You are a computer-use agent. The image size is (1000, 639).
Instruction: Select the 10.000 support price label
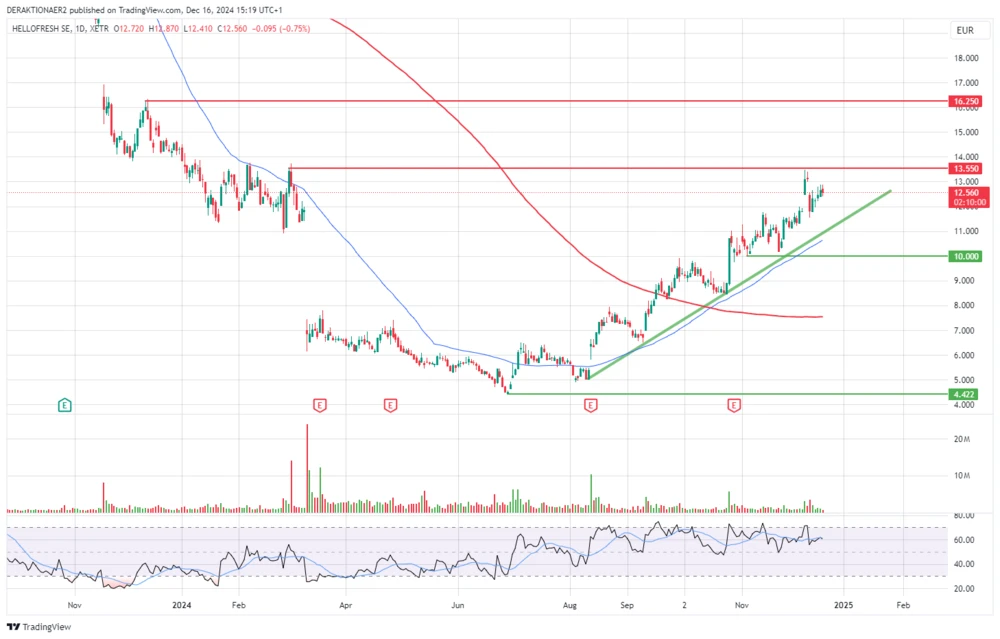coord(965,256)
